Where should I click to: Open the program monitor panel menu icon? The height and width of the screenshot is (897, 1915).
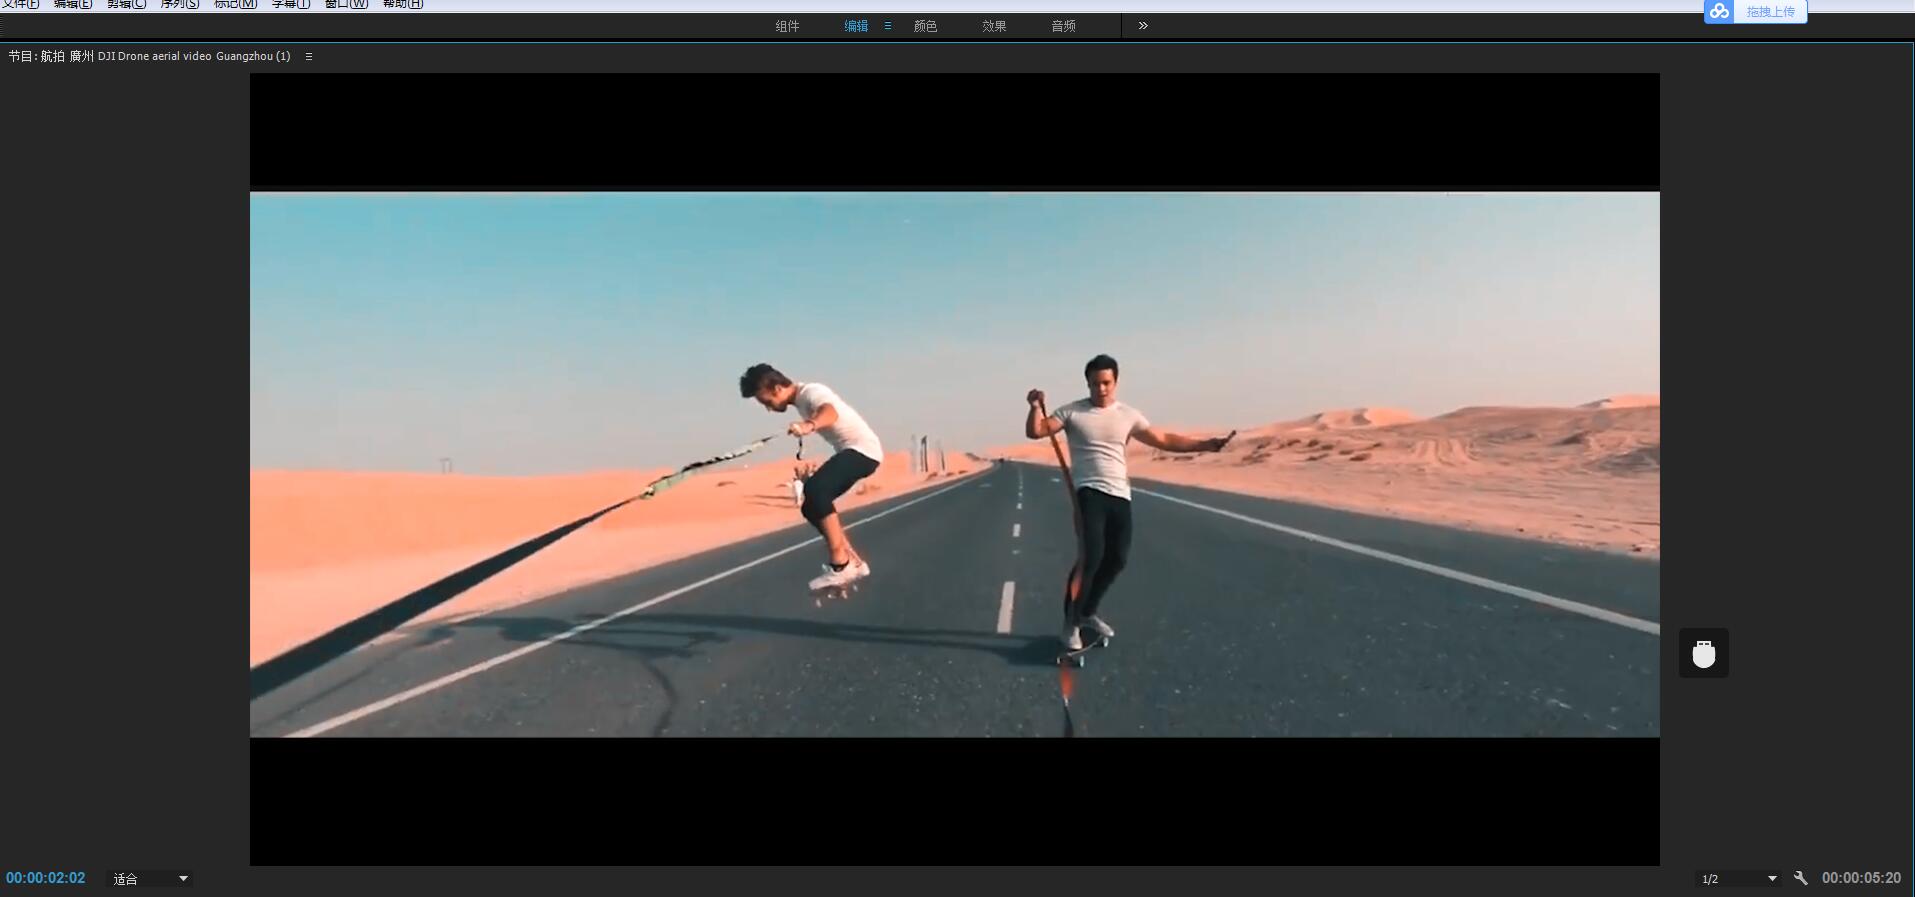[309, 57]
